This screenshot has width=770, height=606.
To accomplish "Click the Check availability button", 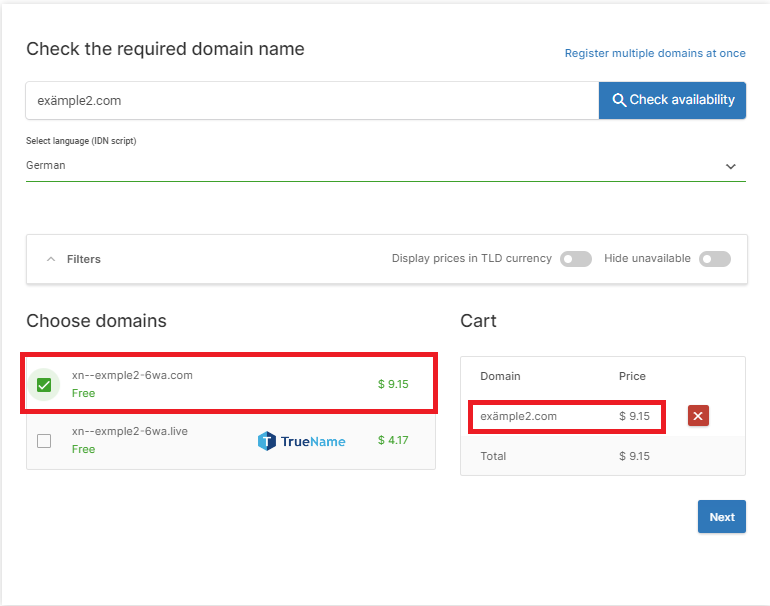I will [x=672, y=100].
